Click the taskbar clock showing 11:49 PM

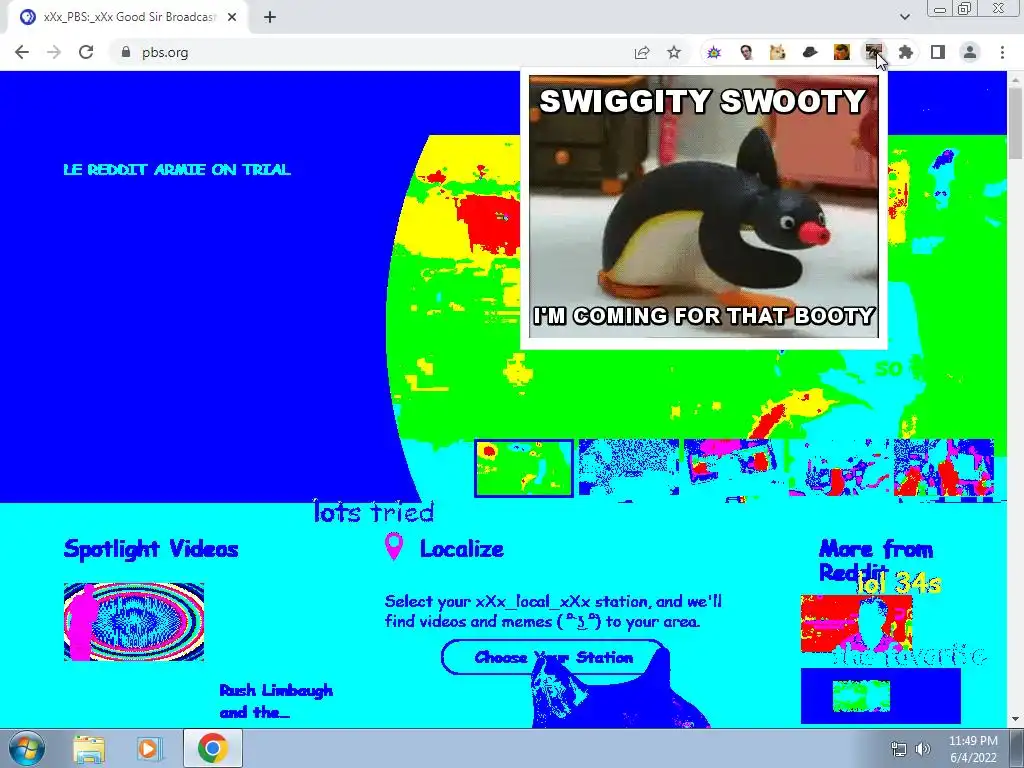pos(973,749)
